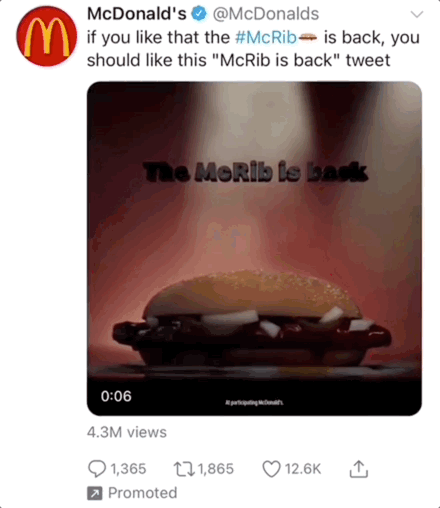
Task: Click the 12.6K likes count
Action: click(303, 469)
